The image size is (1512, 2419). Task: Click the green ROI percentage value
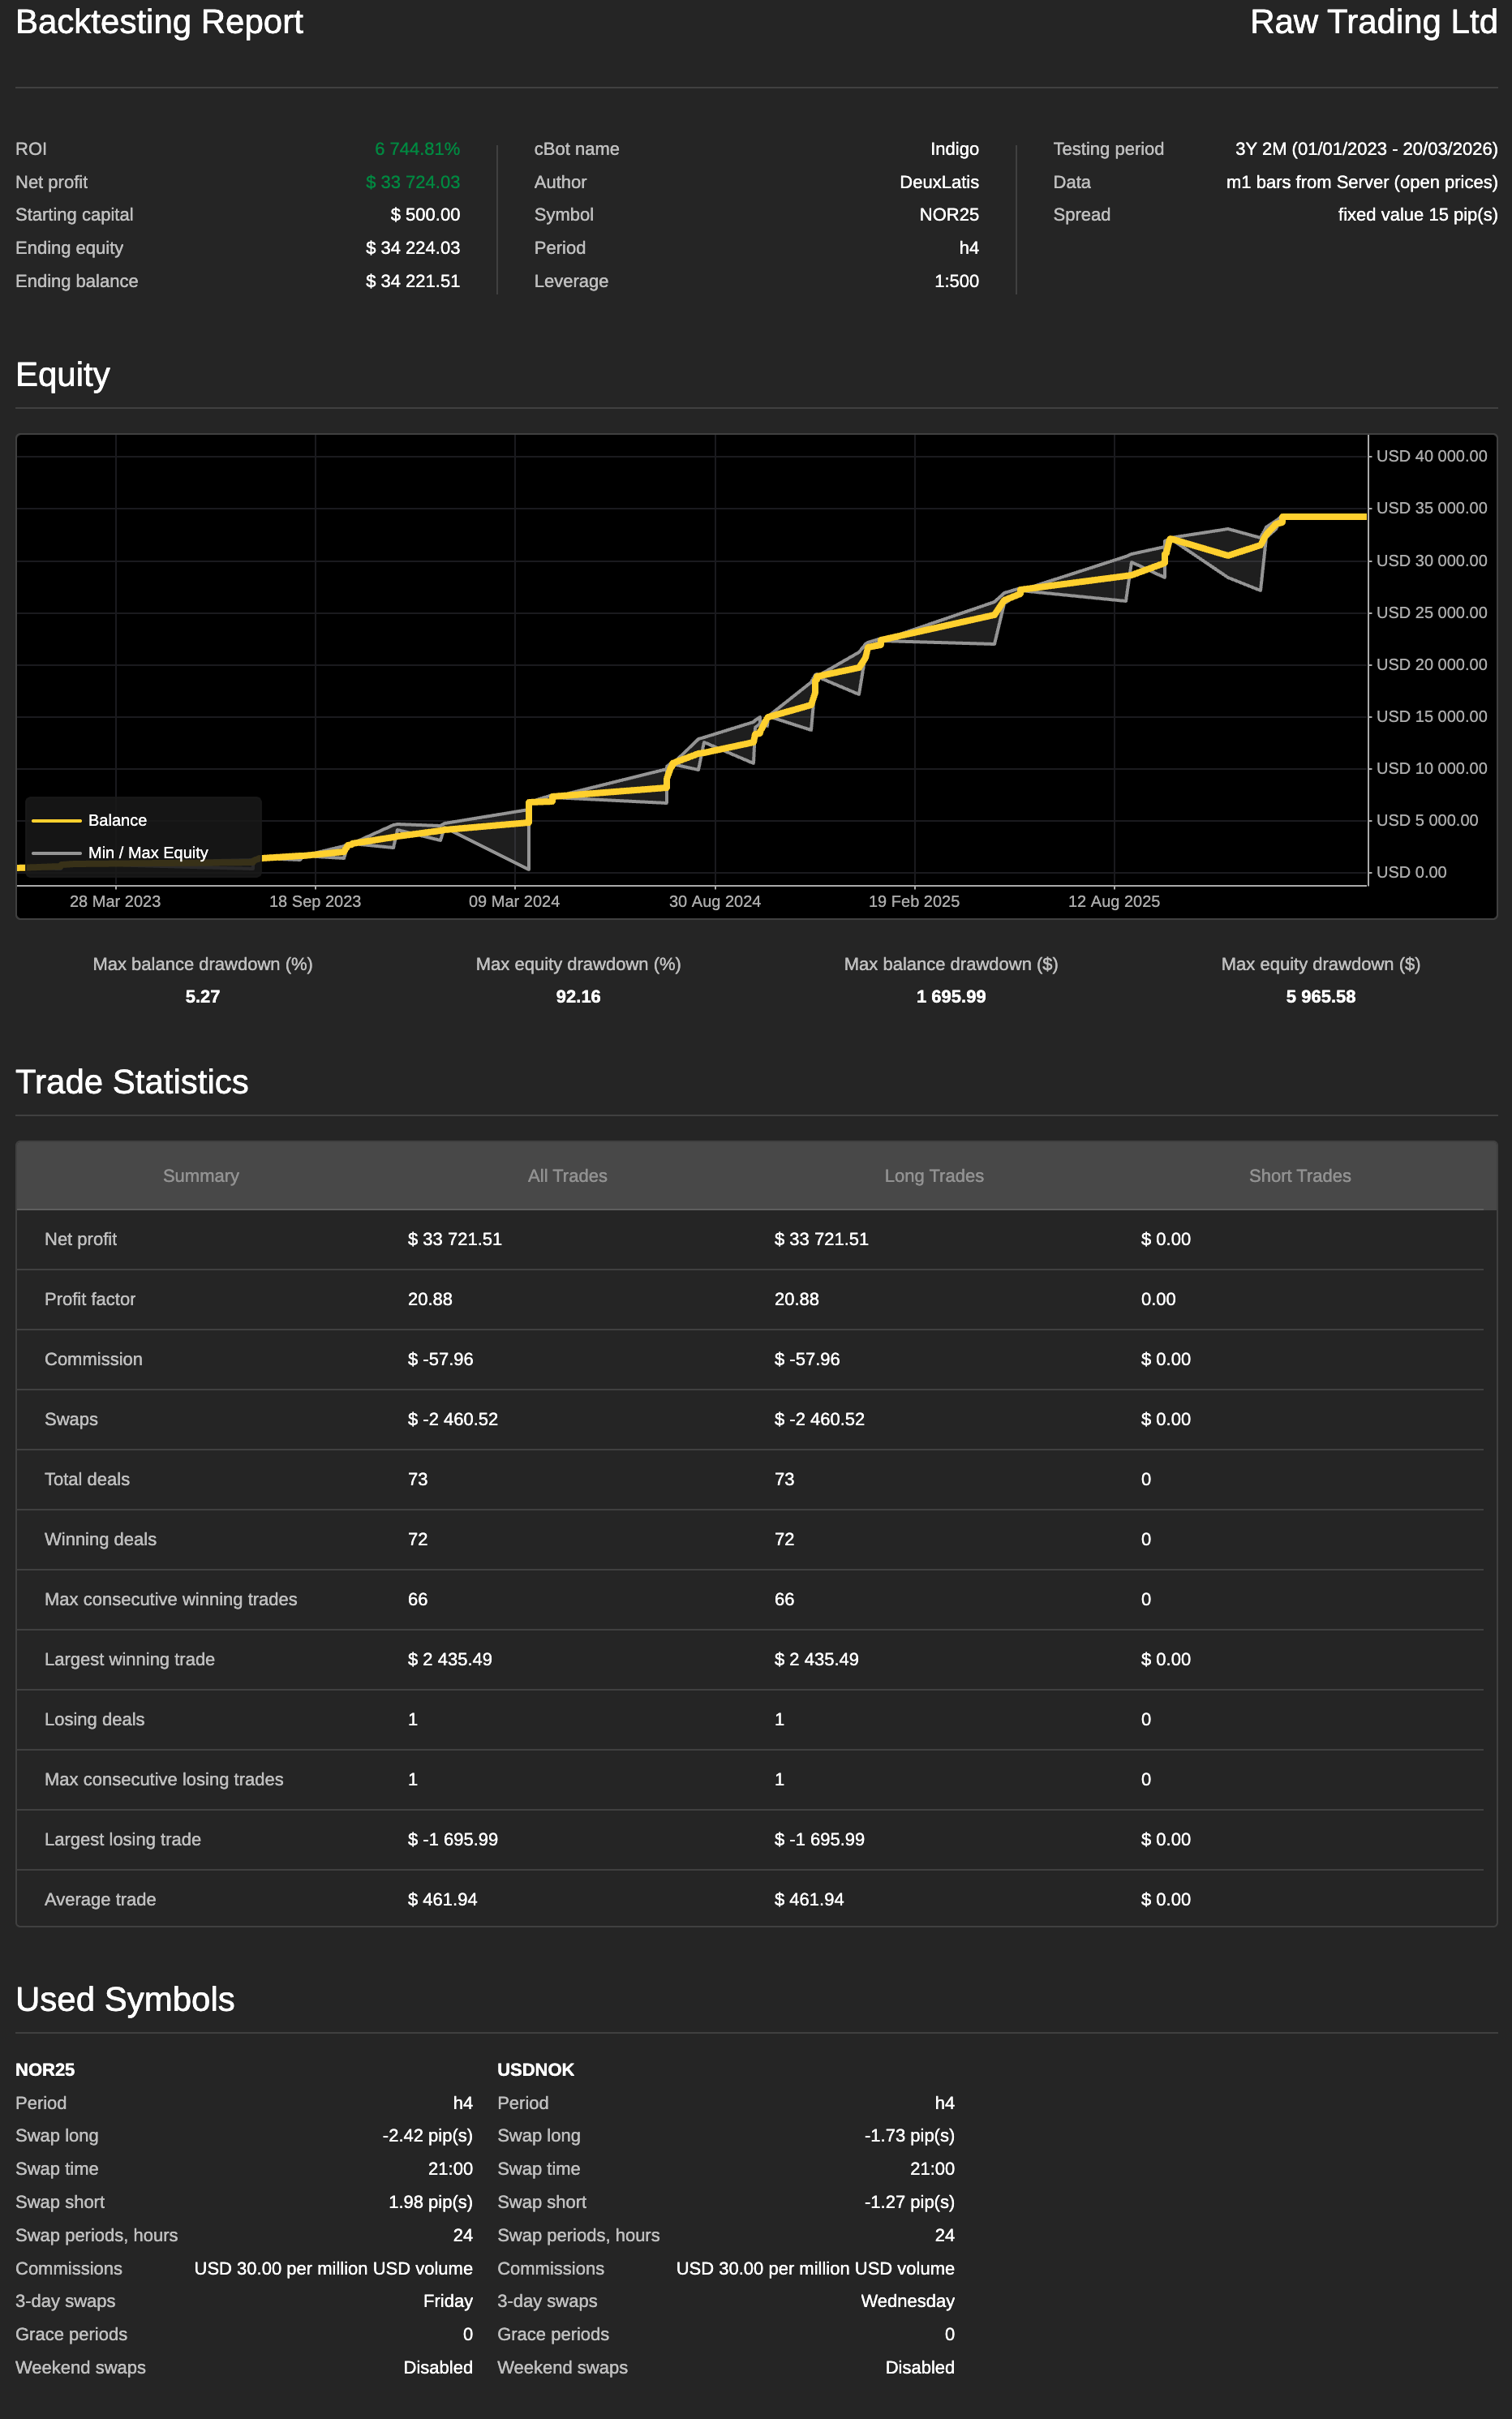coord(417,149)
